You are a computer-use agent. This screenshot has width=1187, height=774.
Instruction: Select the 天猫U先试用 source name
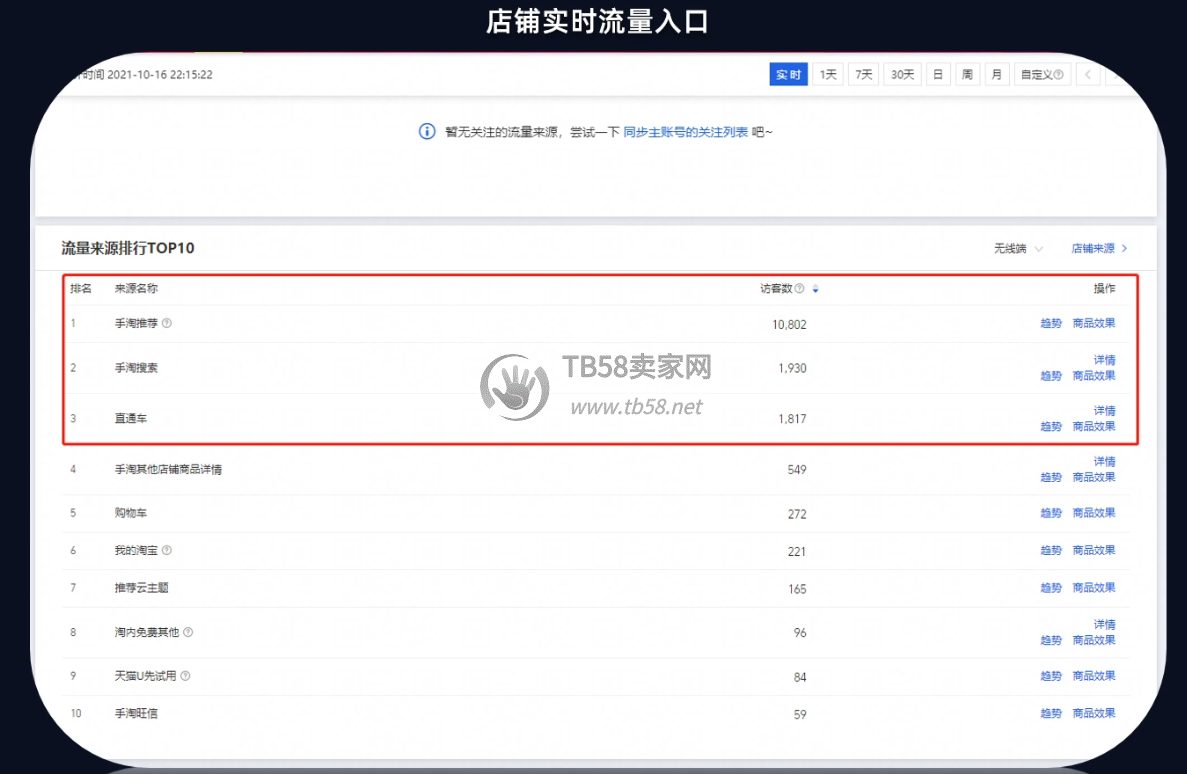[145, 676]
